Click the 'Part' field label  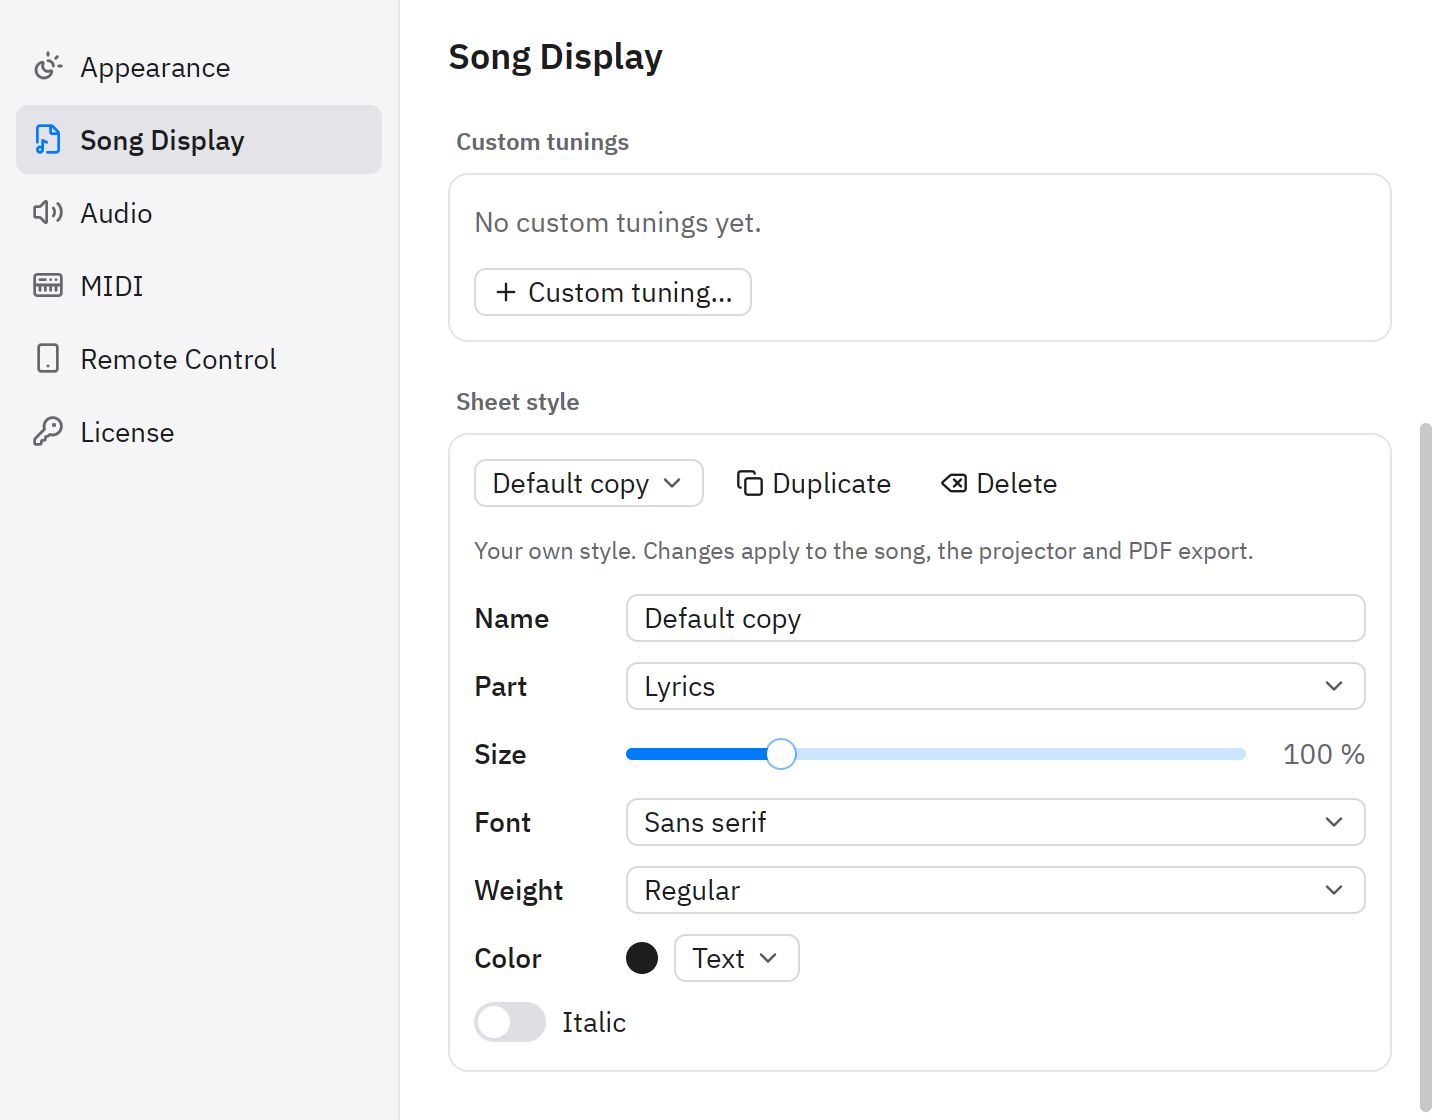501,686
